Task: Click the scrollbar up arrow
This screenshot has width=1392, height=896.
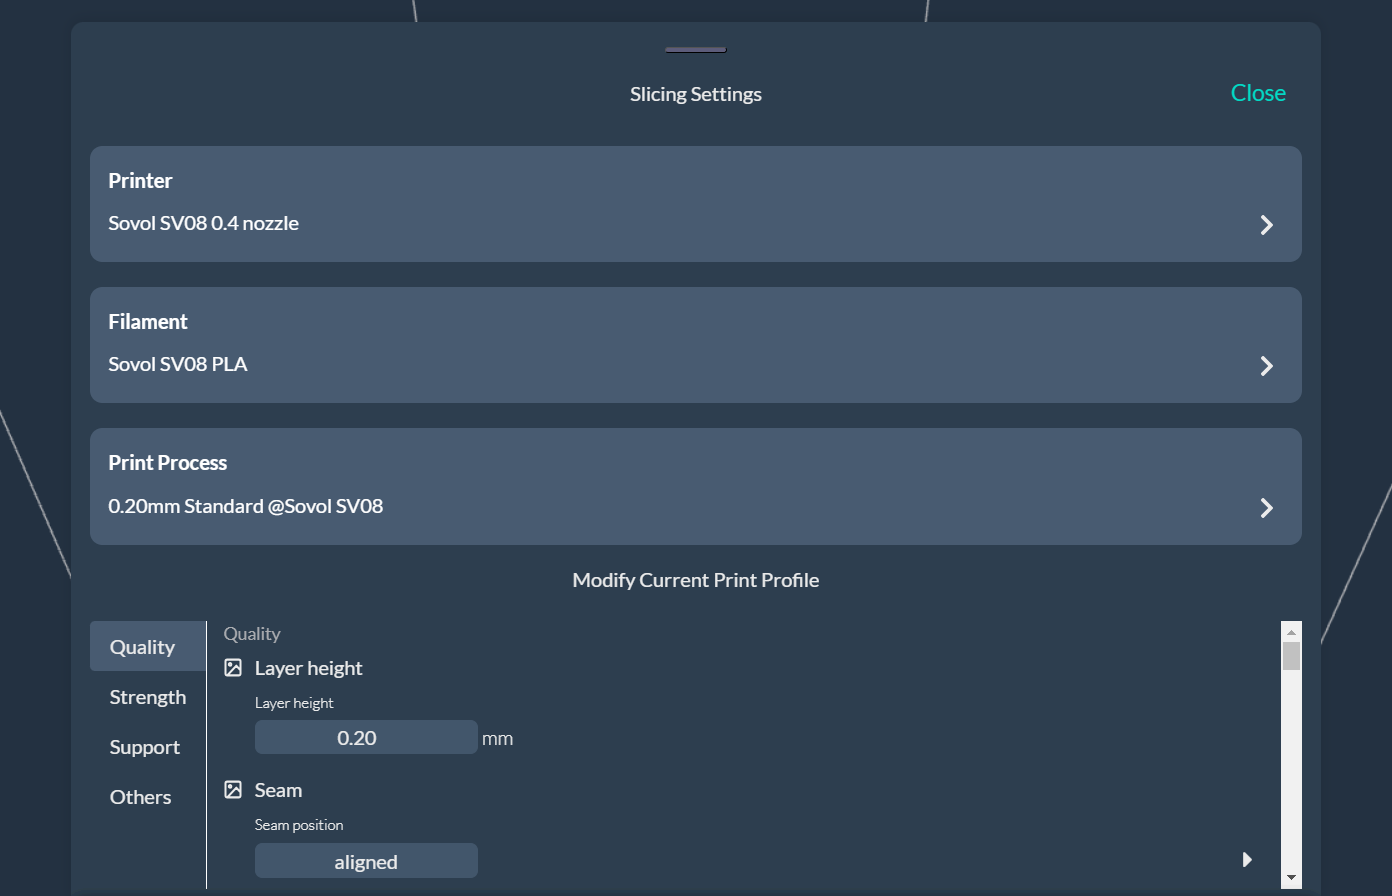Action: point(1291,632)
